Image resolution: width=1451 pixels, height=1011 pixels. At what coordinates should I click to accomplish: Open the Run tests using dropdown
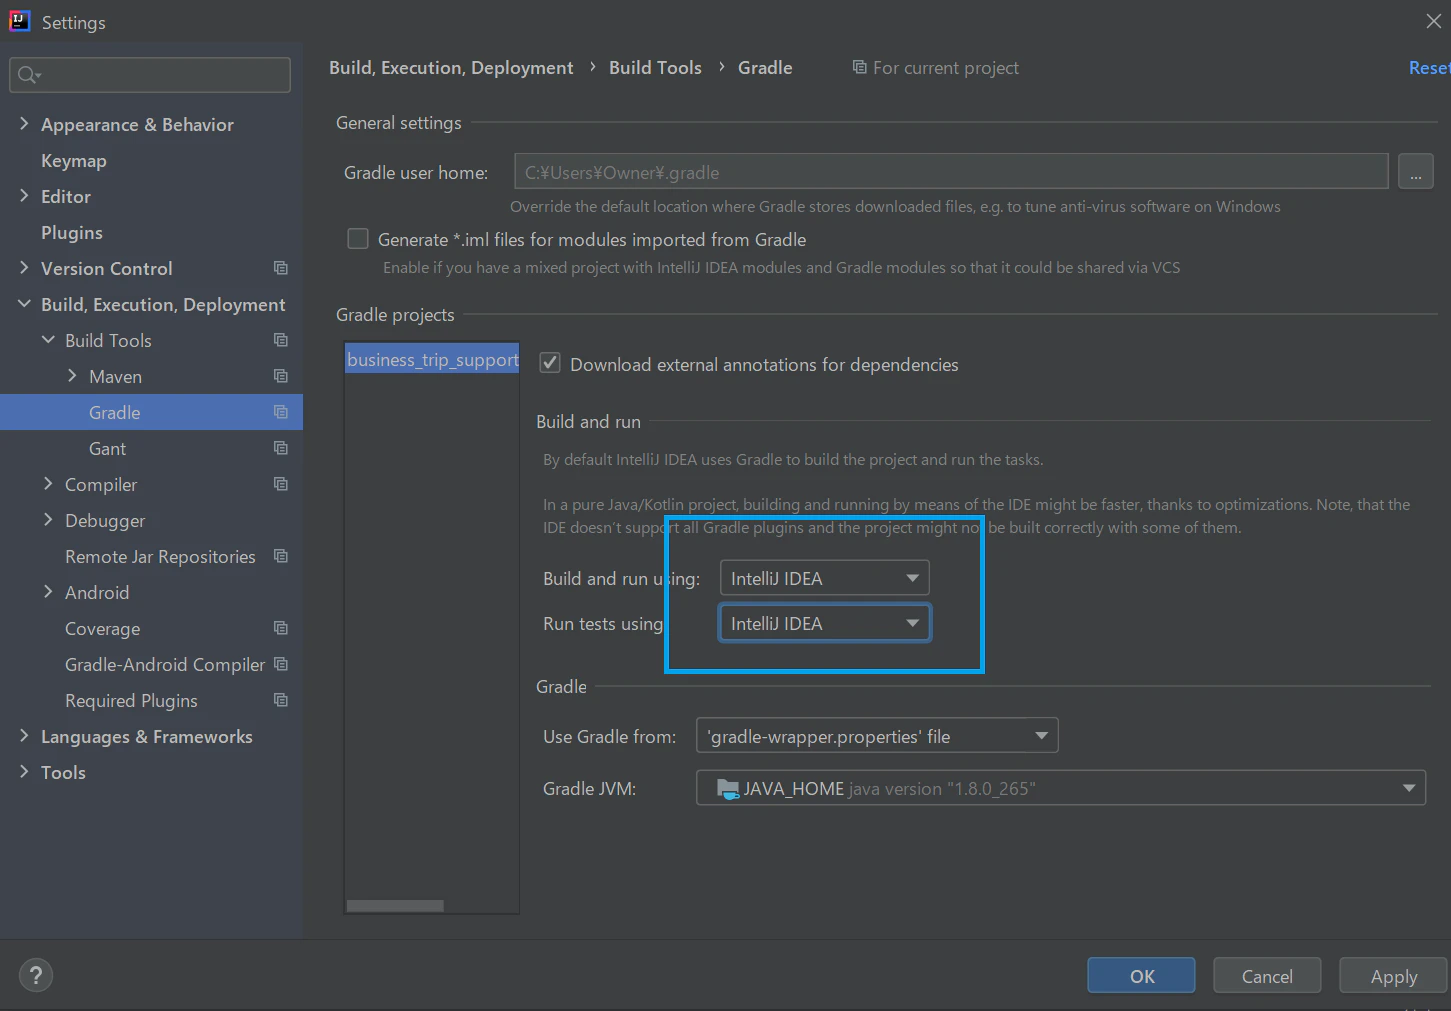point(824,623)
